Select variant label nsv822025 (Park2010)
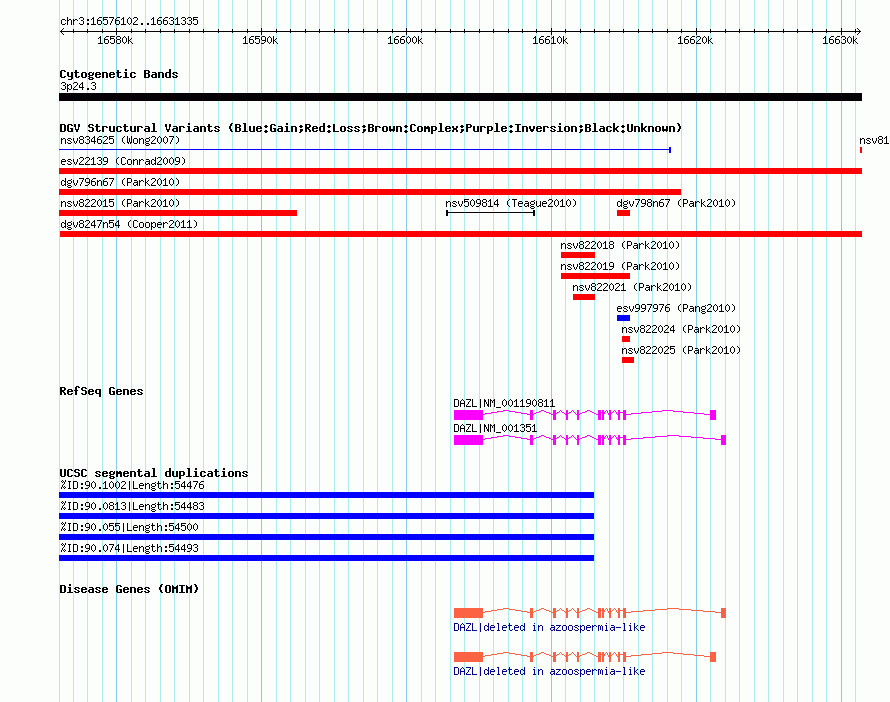Image resolution: width=890 pixels, height=702 pixels. point(681,350)
